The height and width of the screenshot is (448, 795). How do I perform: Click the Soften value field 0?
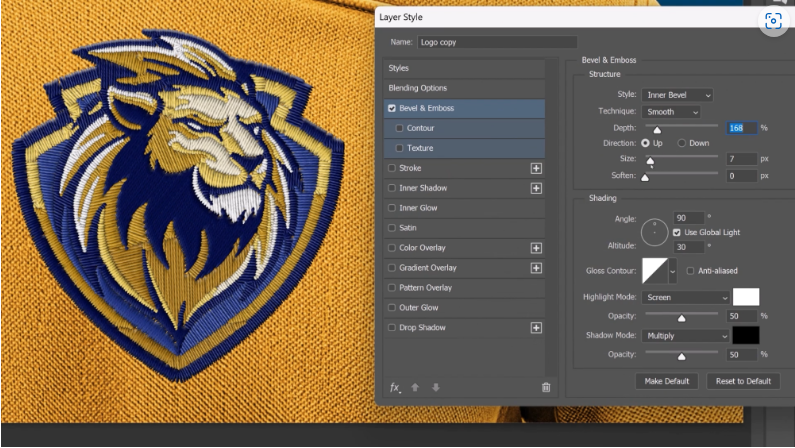pyautogui.click(x=742, y=176)
